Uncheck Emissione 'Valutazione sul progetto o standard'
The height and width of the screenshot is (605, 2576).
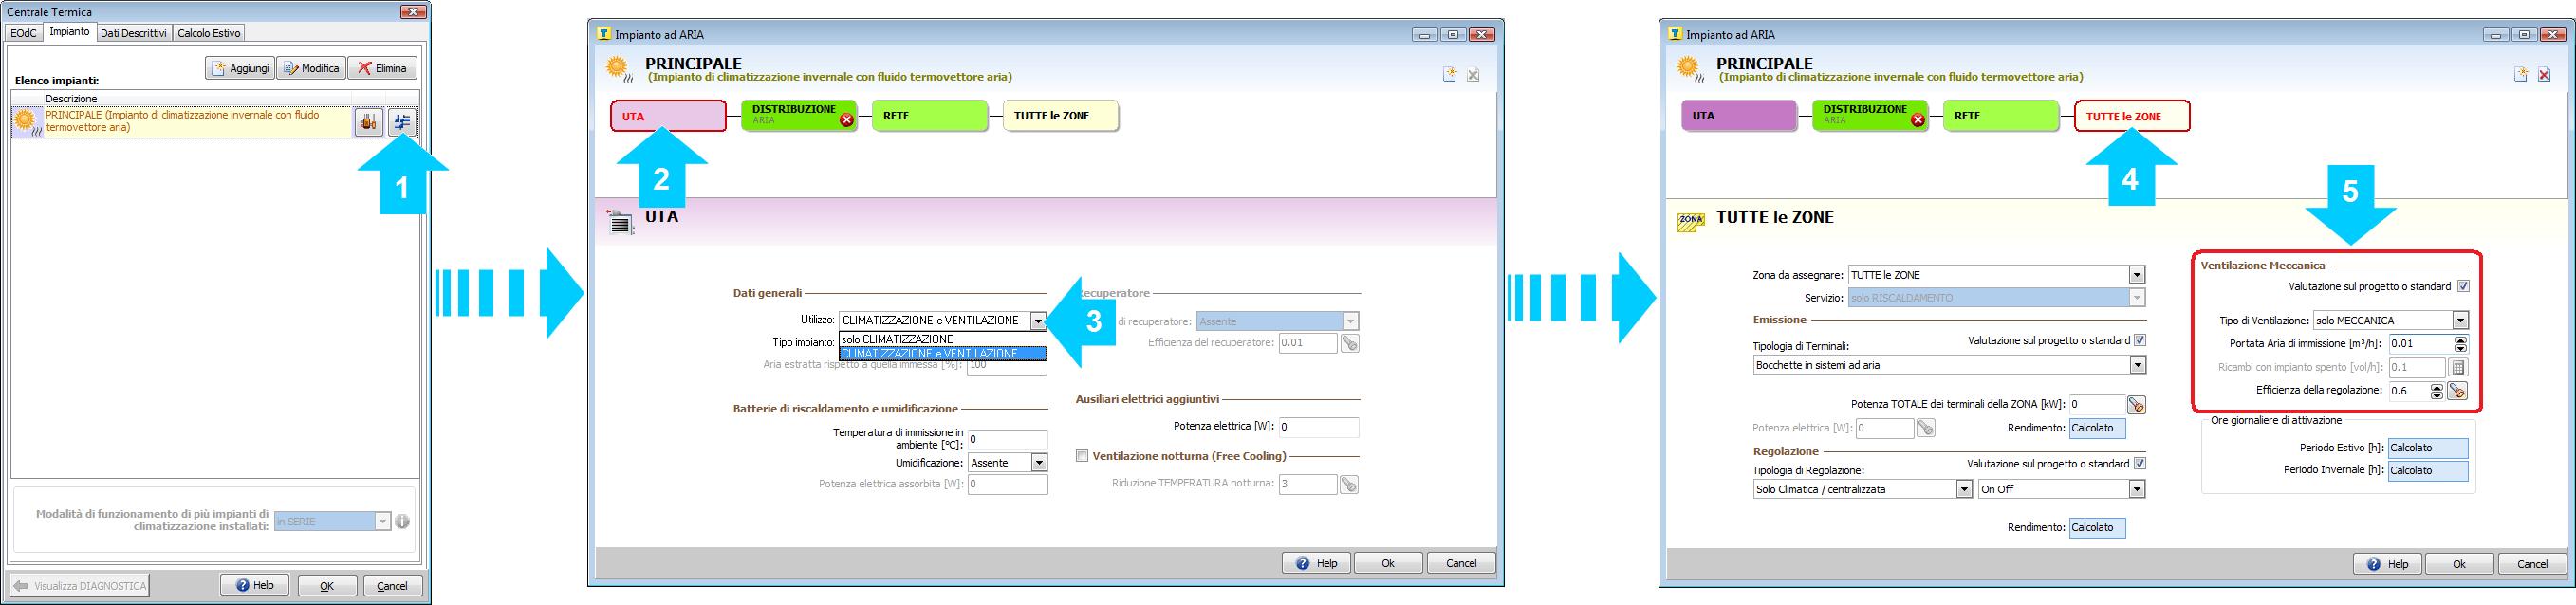point(2139,340)
